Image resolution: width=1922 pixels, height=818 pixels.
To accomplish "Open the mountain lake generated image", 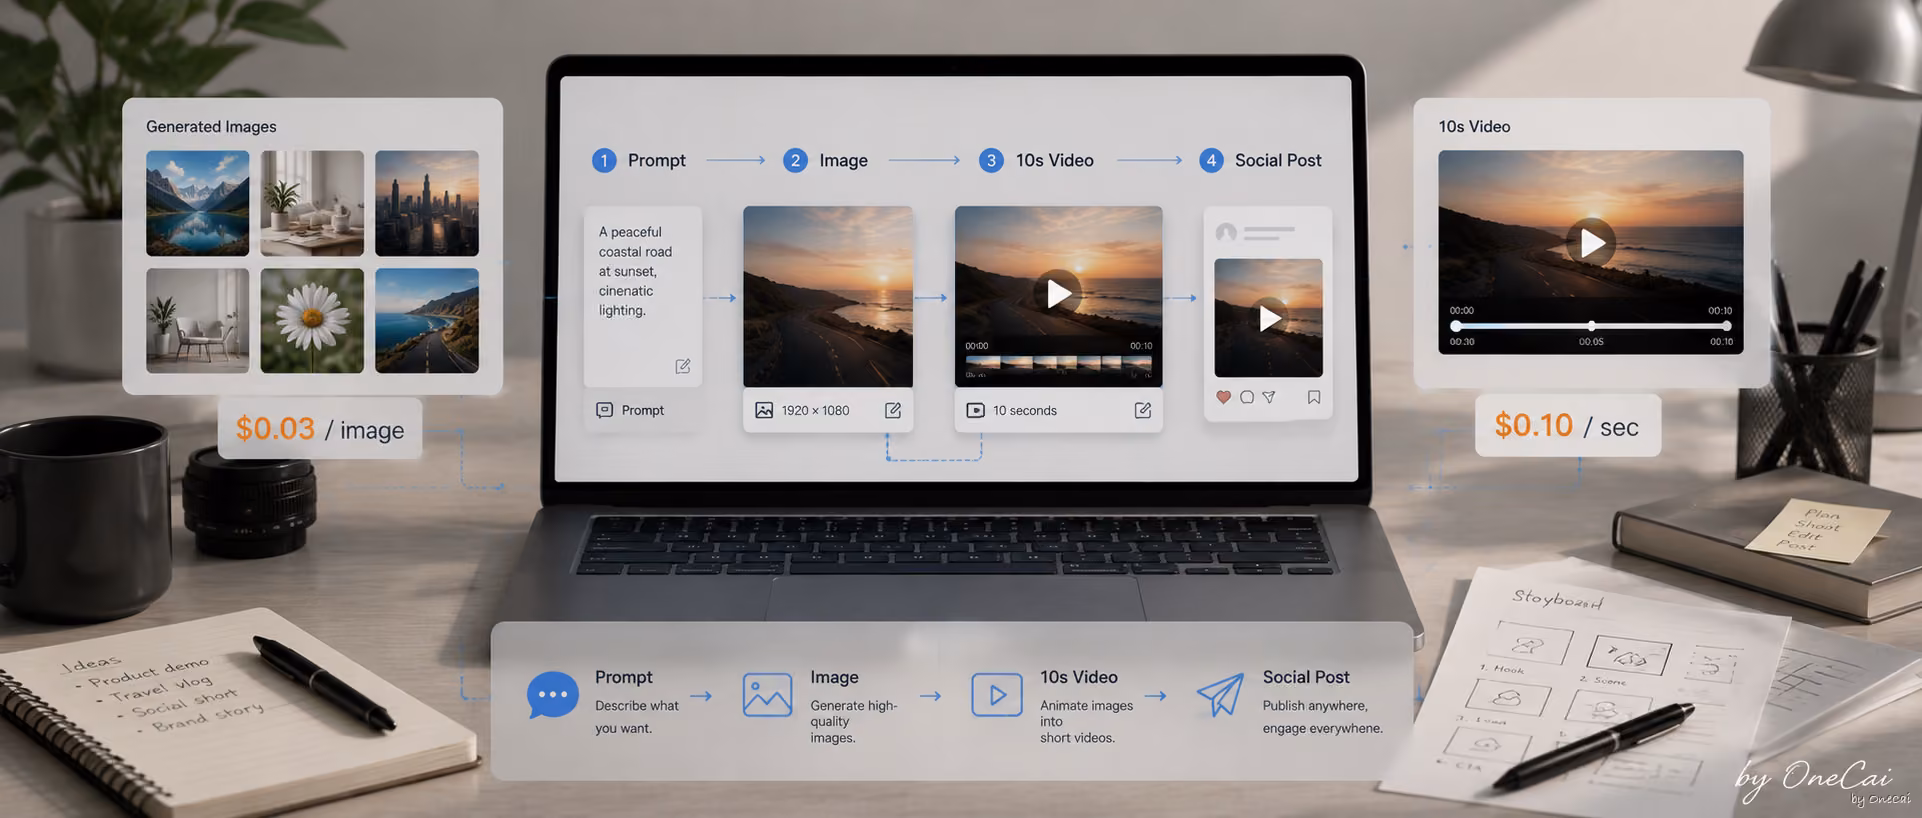I will [x=198, y=203].
